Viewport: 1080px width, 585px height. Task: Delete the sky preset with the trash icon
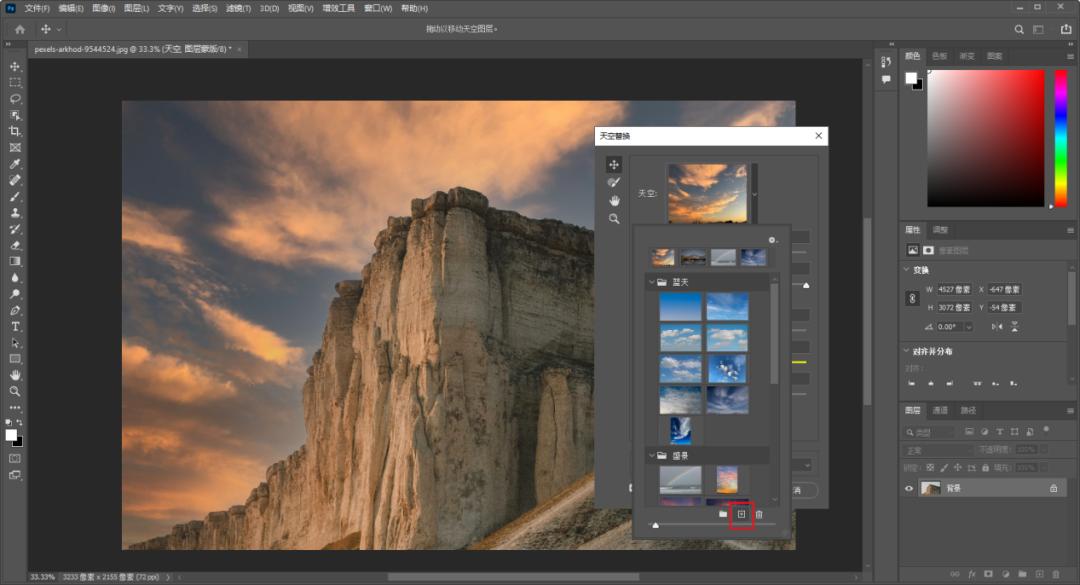pyautogui.click(x=759, y=514)
